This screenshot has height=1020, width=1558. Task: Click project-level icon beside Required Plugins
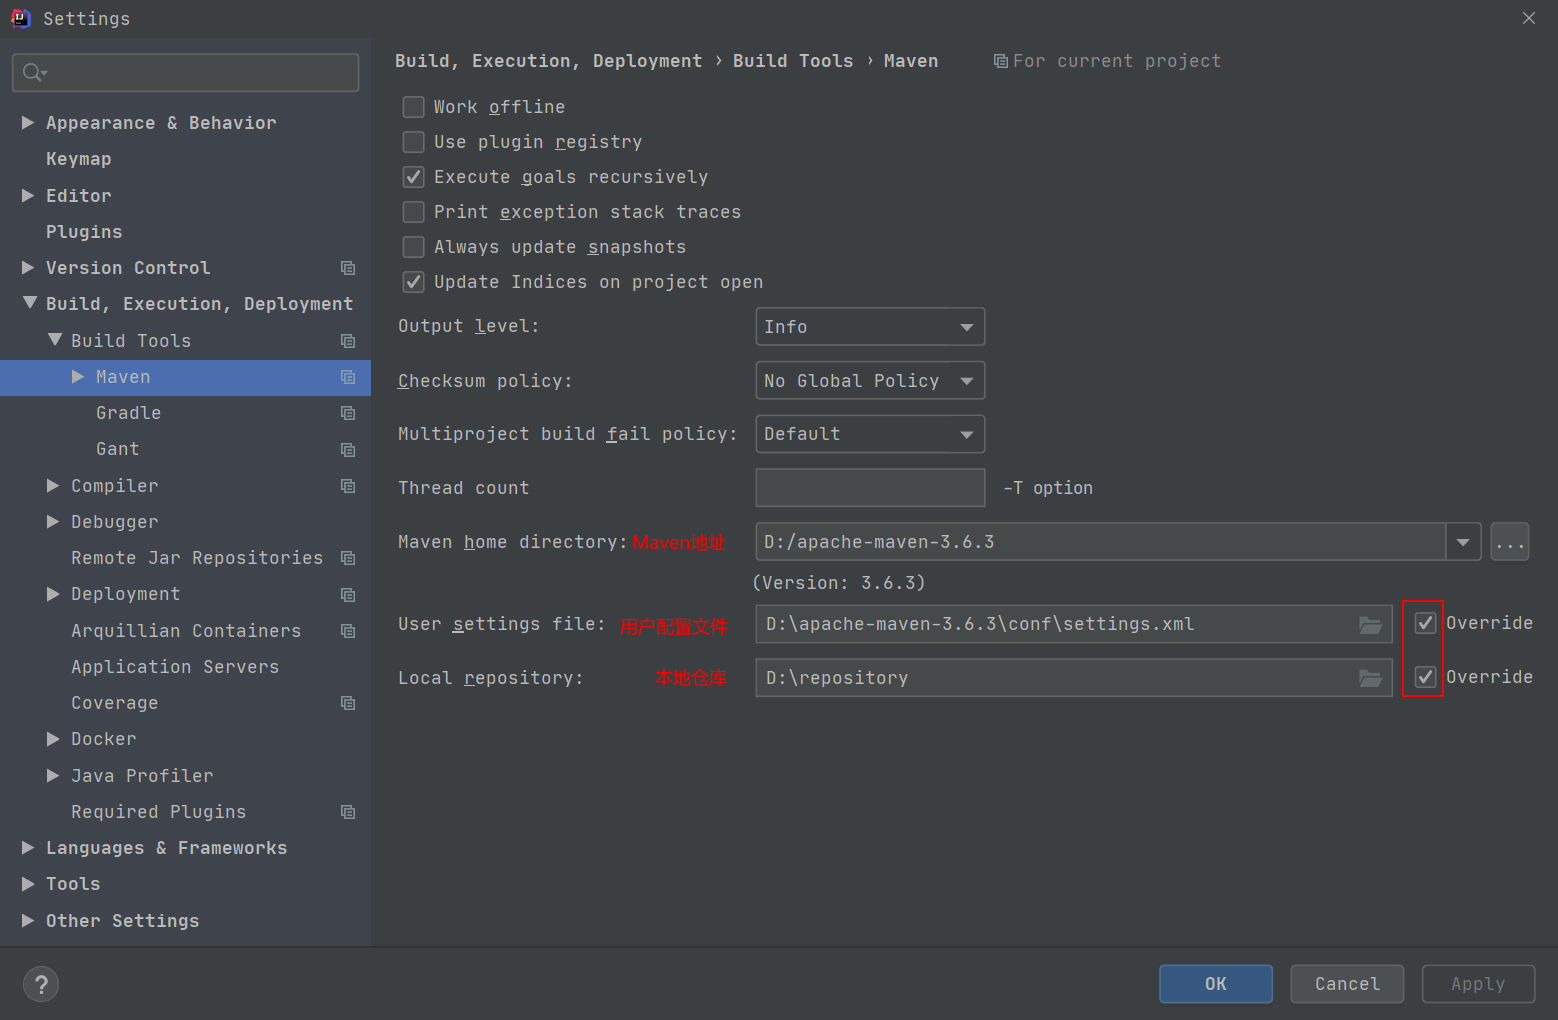pyautogui.click(x=348, y=812)
